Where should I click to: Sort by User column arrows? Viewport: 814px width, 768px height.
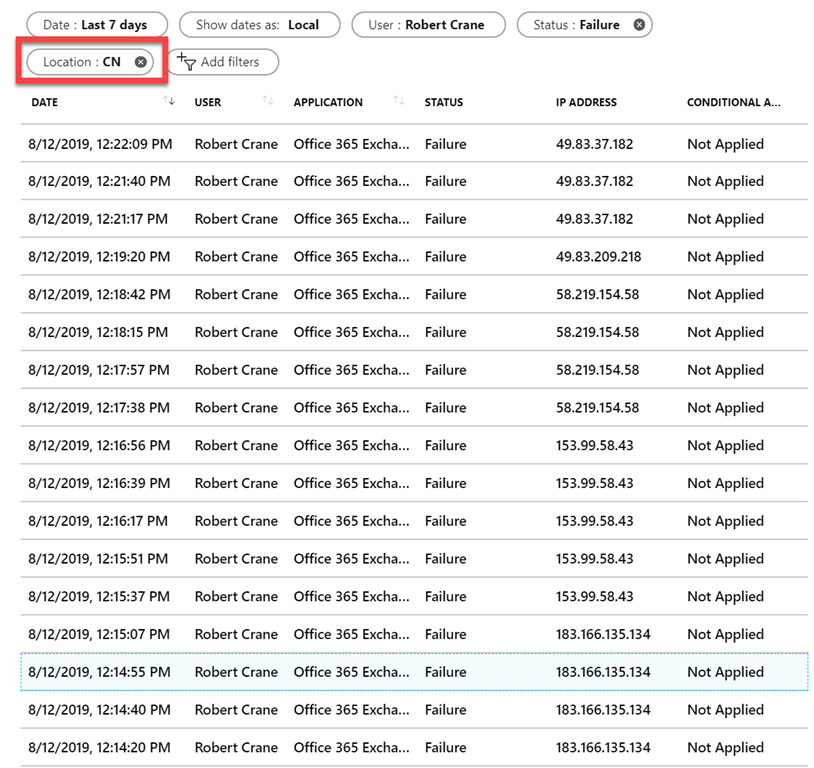point(267,102)
